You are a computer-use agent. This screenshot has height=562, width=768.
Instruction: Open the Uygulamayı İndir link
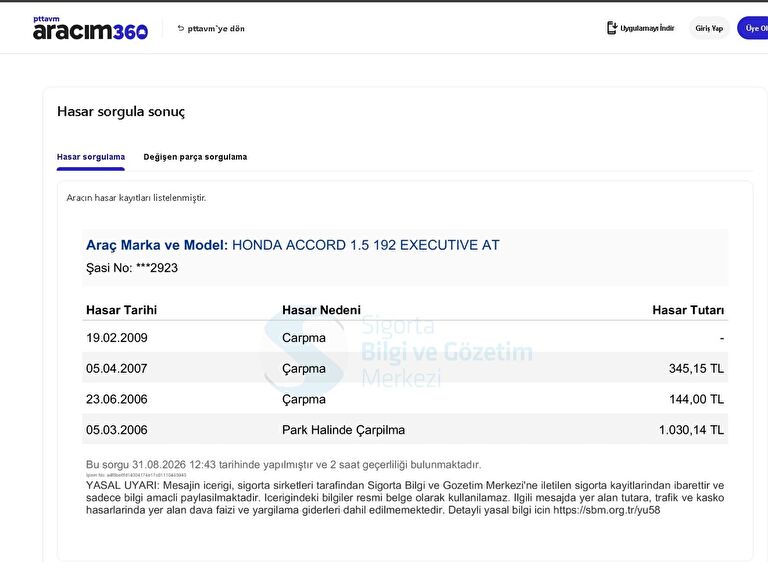pyautogui.click(x=641, y=28)
